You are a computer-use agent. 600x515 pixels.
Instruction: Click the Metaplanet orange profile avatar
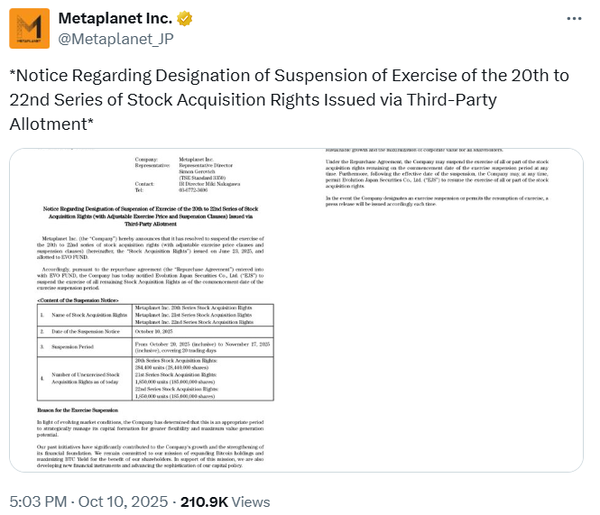[30, 29]
